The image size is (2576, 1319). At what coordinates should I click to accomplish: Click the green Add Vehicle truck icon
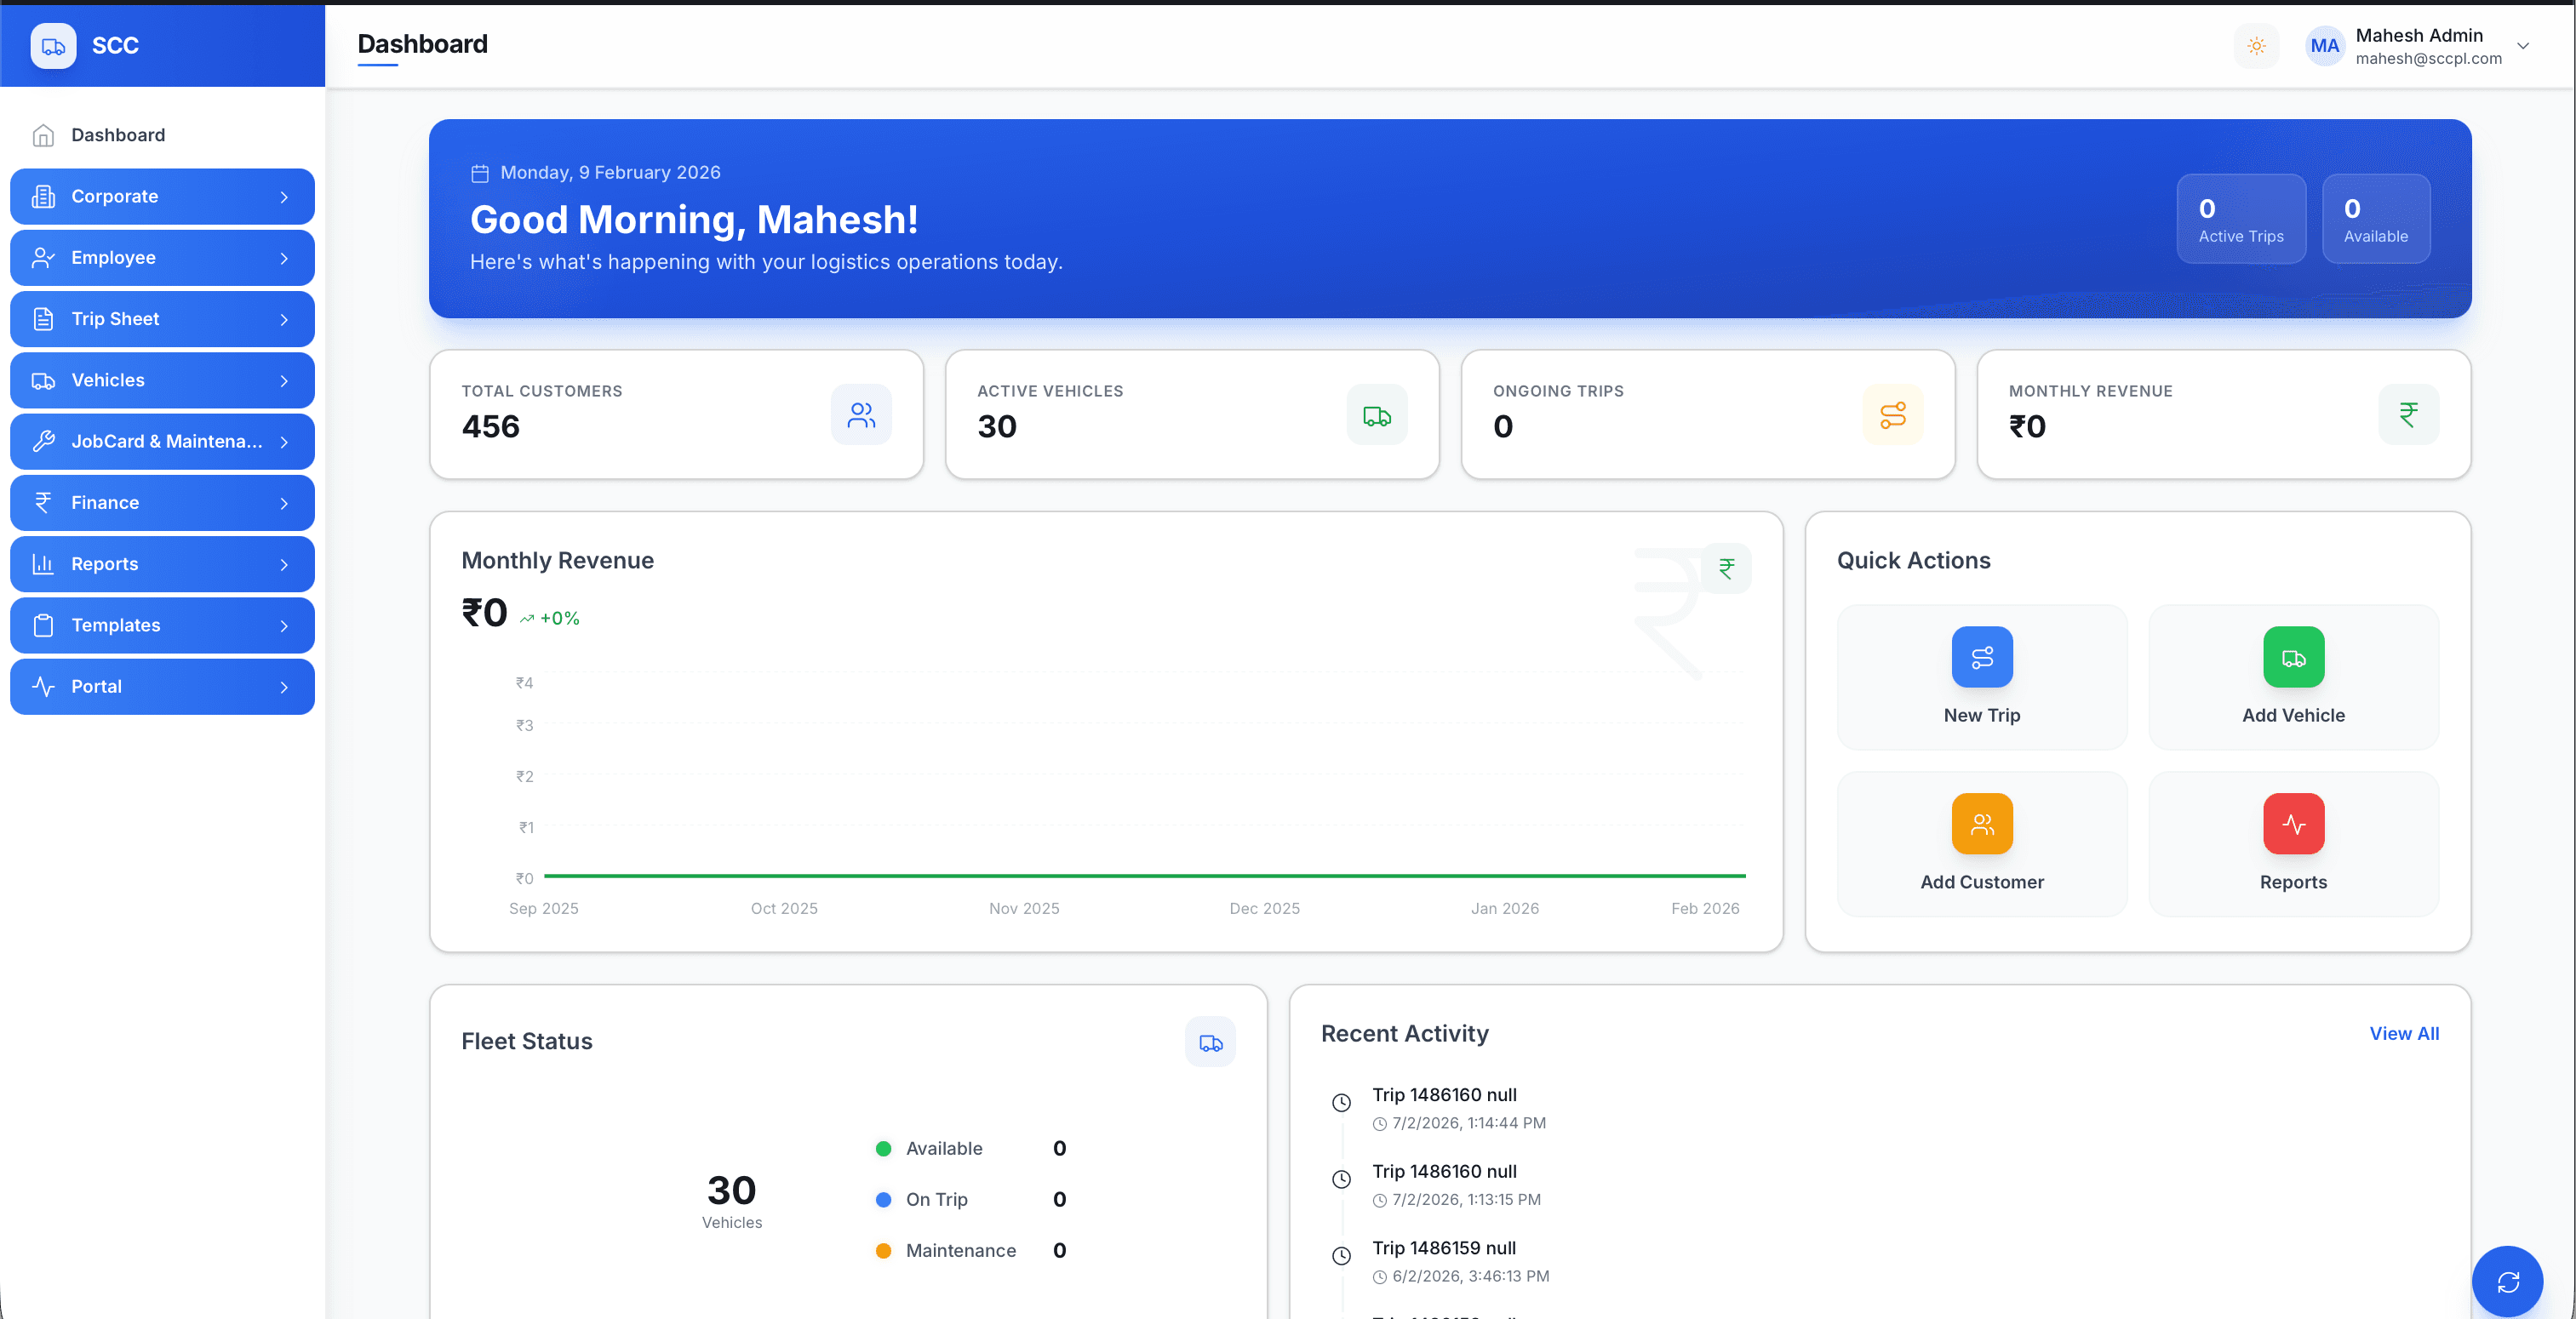(2293, 657)
